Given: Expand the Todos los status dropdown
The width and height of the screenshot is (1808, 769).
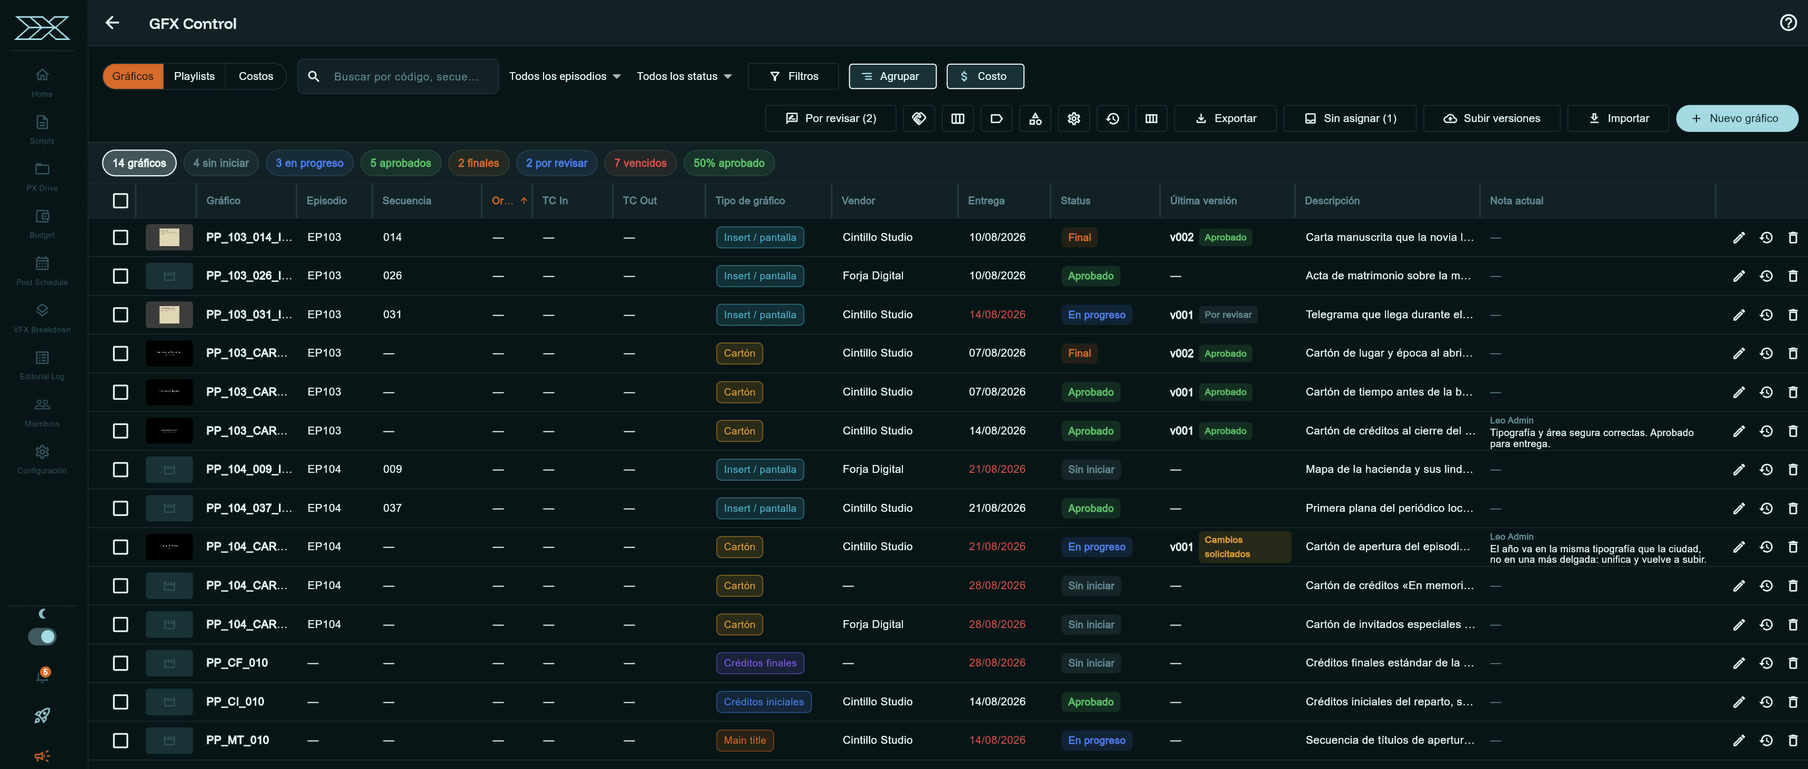Looking at the screenshot, I should (x=684, y=76).
